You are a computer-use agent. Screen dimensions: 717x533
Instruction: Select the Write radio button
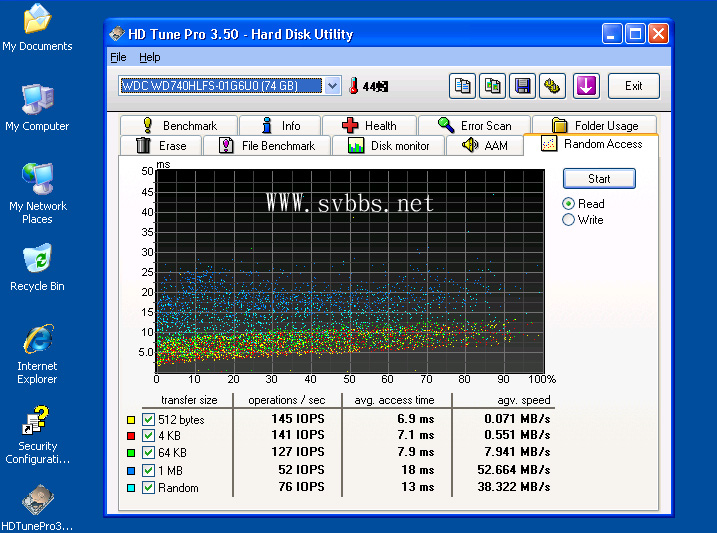click(x=569, y=220)
